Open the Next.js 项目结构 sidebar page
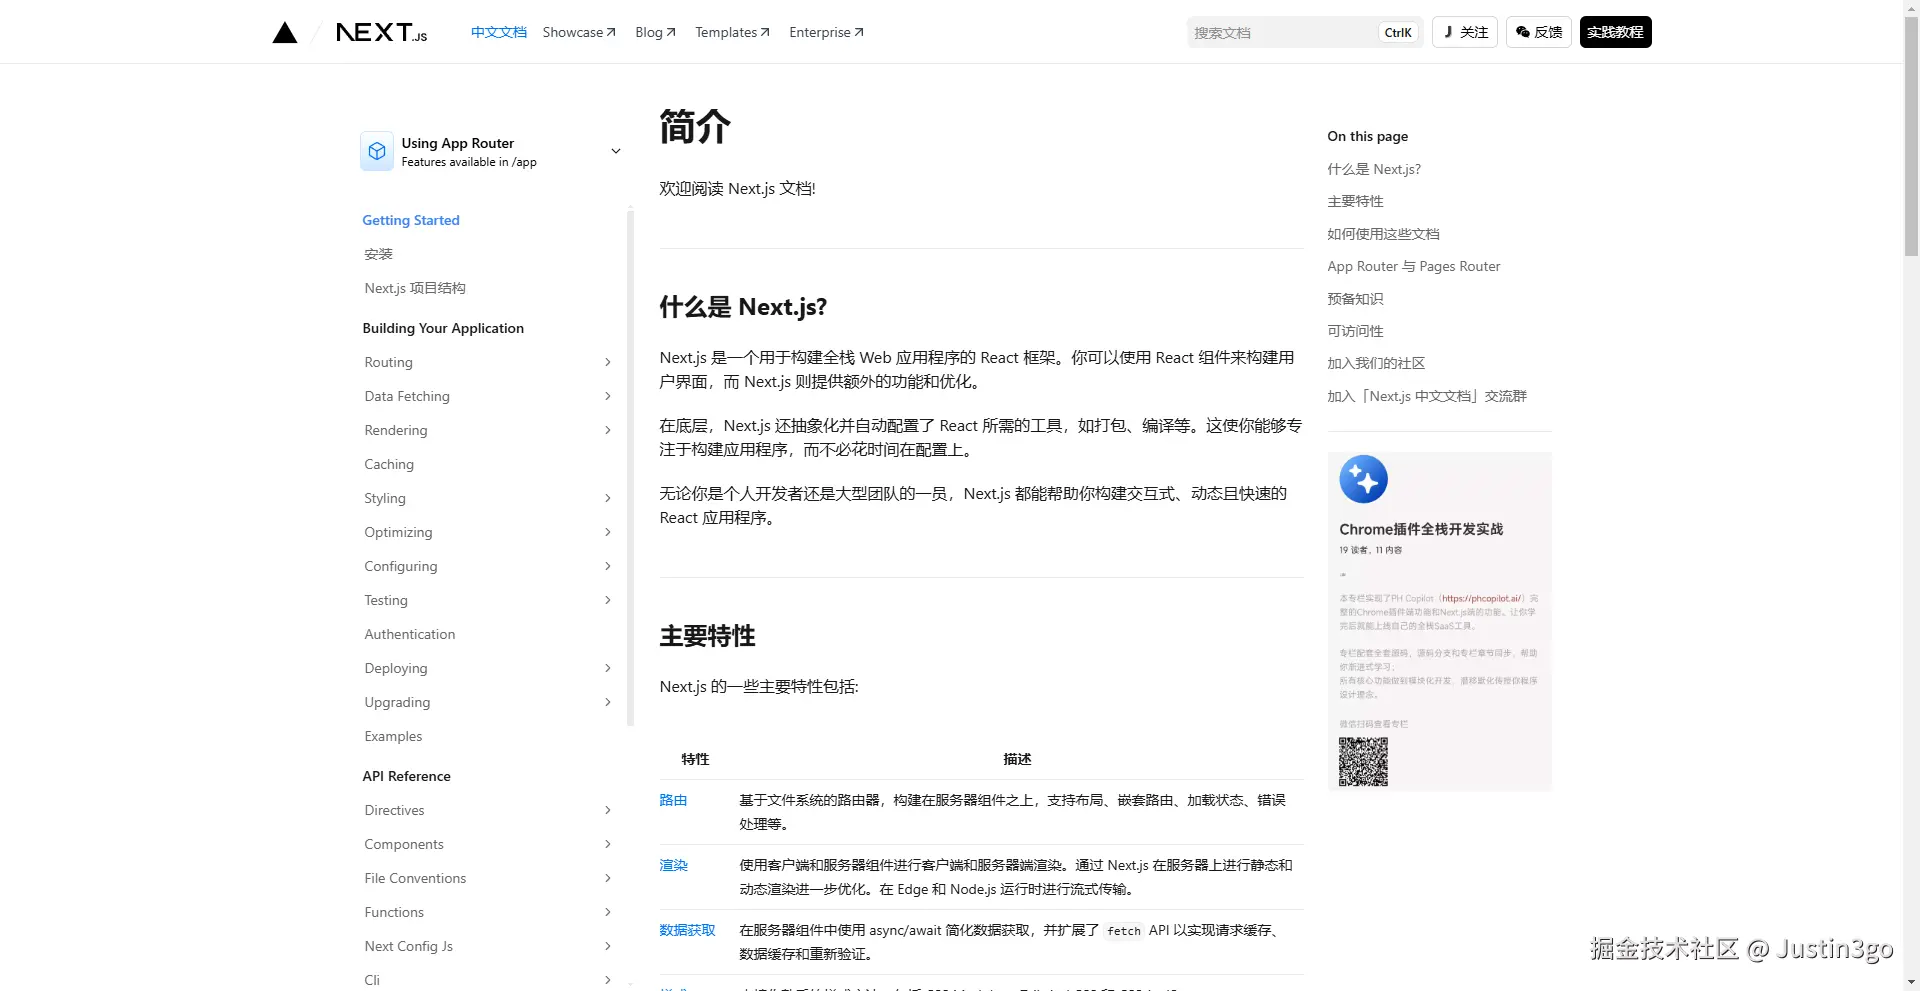Viewport: 1920px width, 991px height. tap(415, 288)
